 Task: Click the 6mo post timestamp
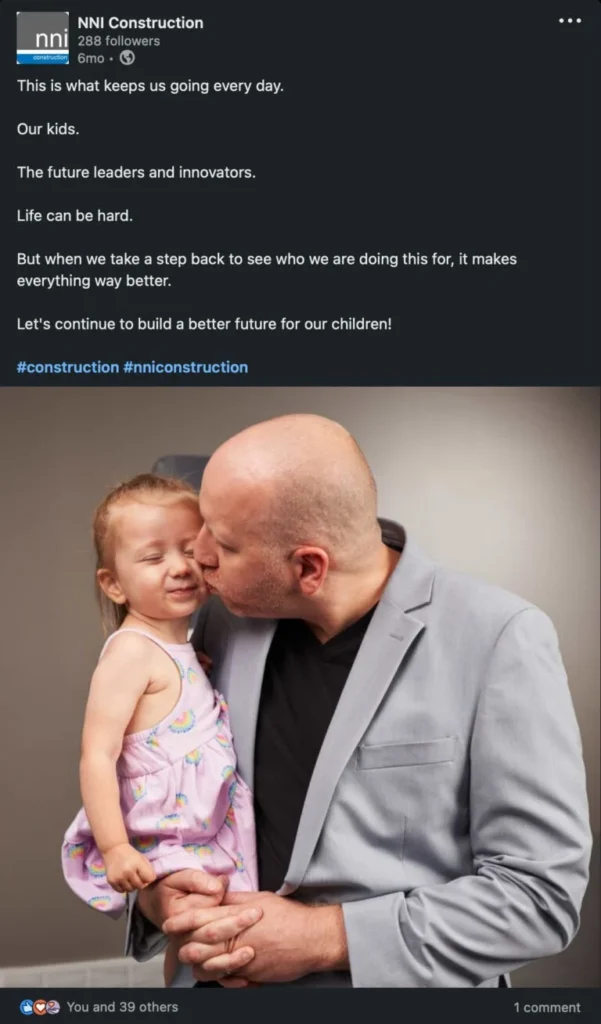pyautogui.click(x=91, y=58)
